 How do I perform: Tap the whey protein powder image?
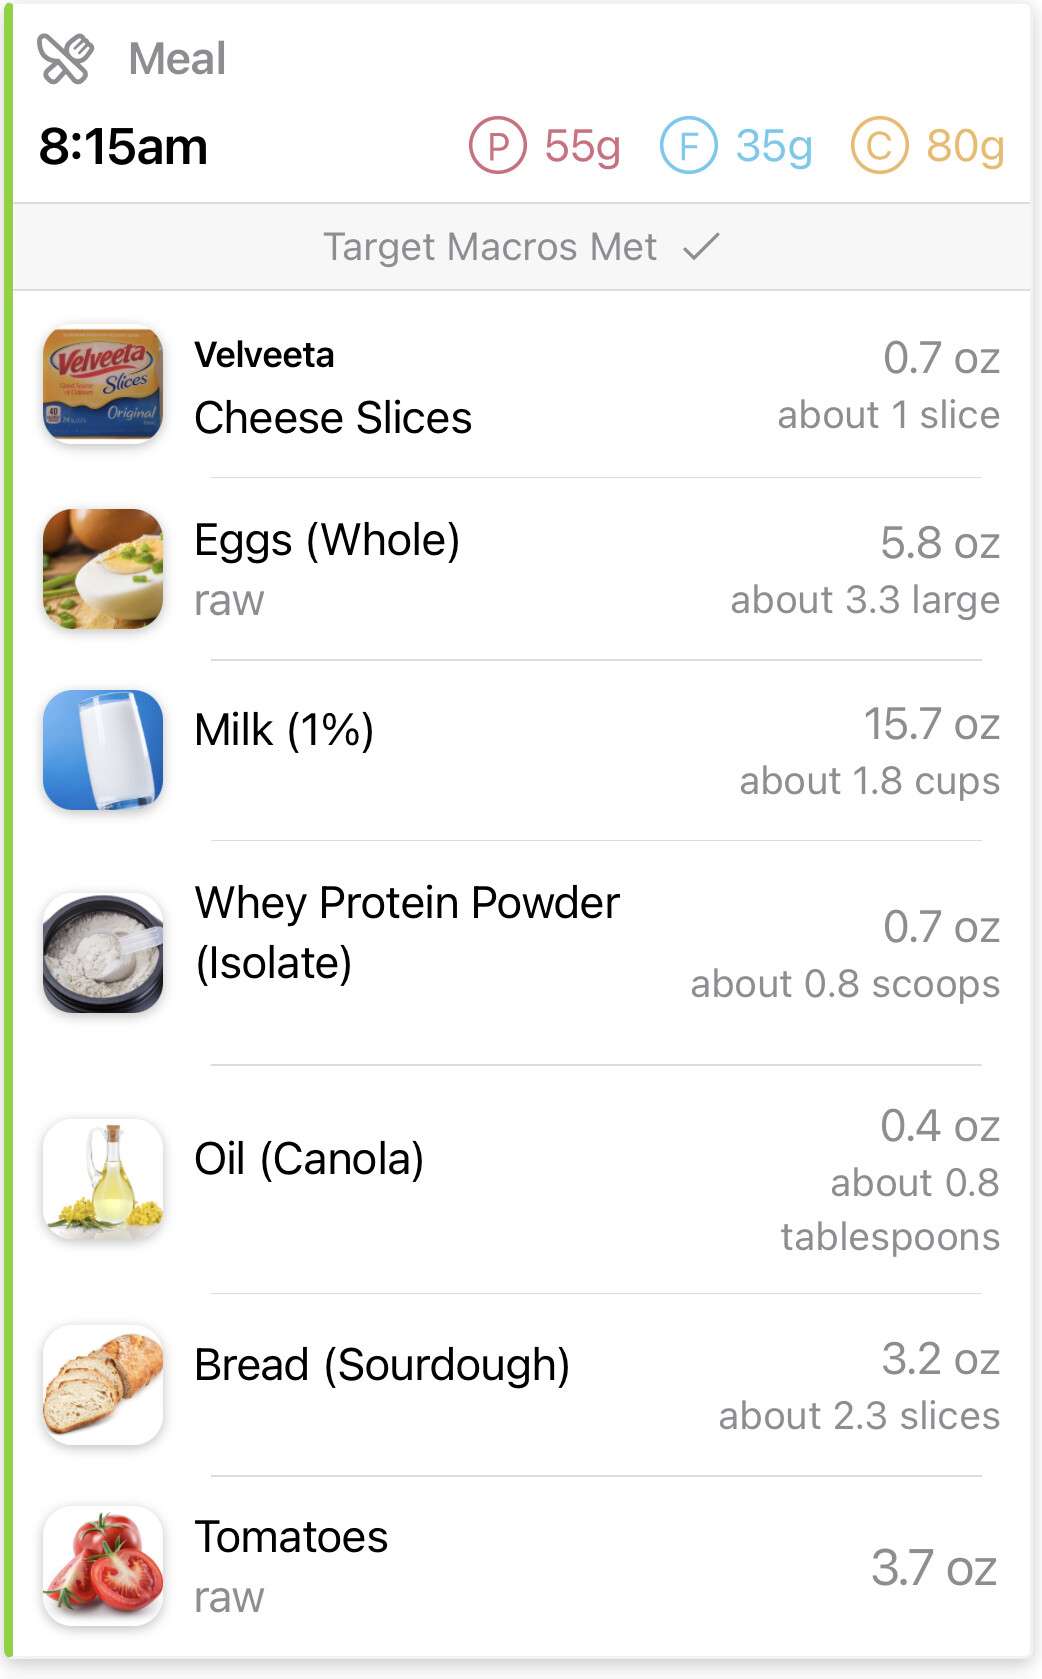[x=103, y=952]
